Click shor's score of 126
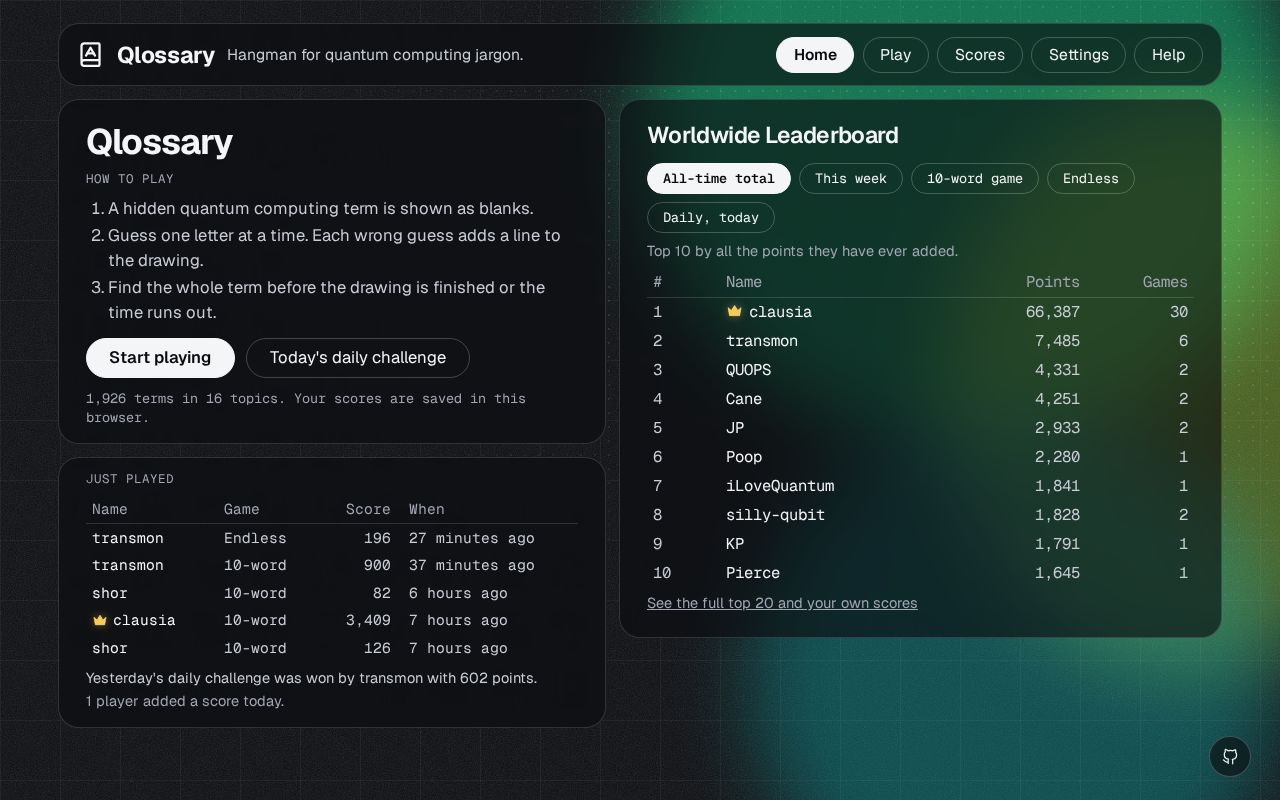 377,648
